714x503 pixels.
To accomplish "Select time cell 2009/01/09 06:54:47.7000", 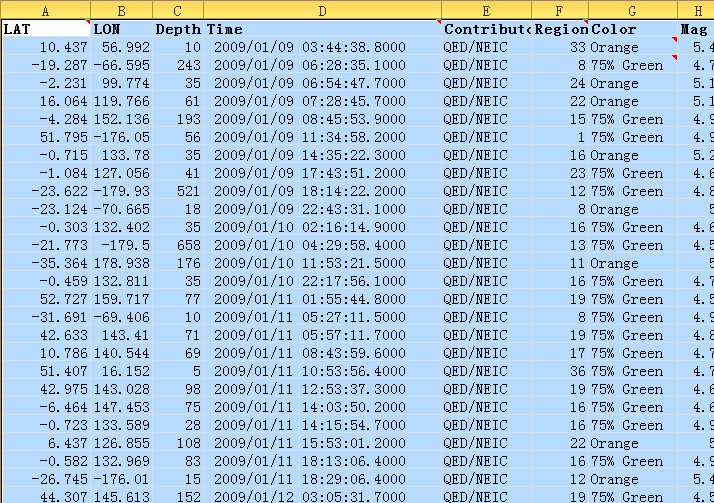I will (x=322, y=83).
